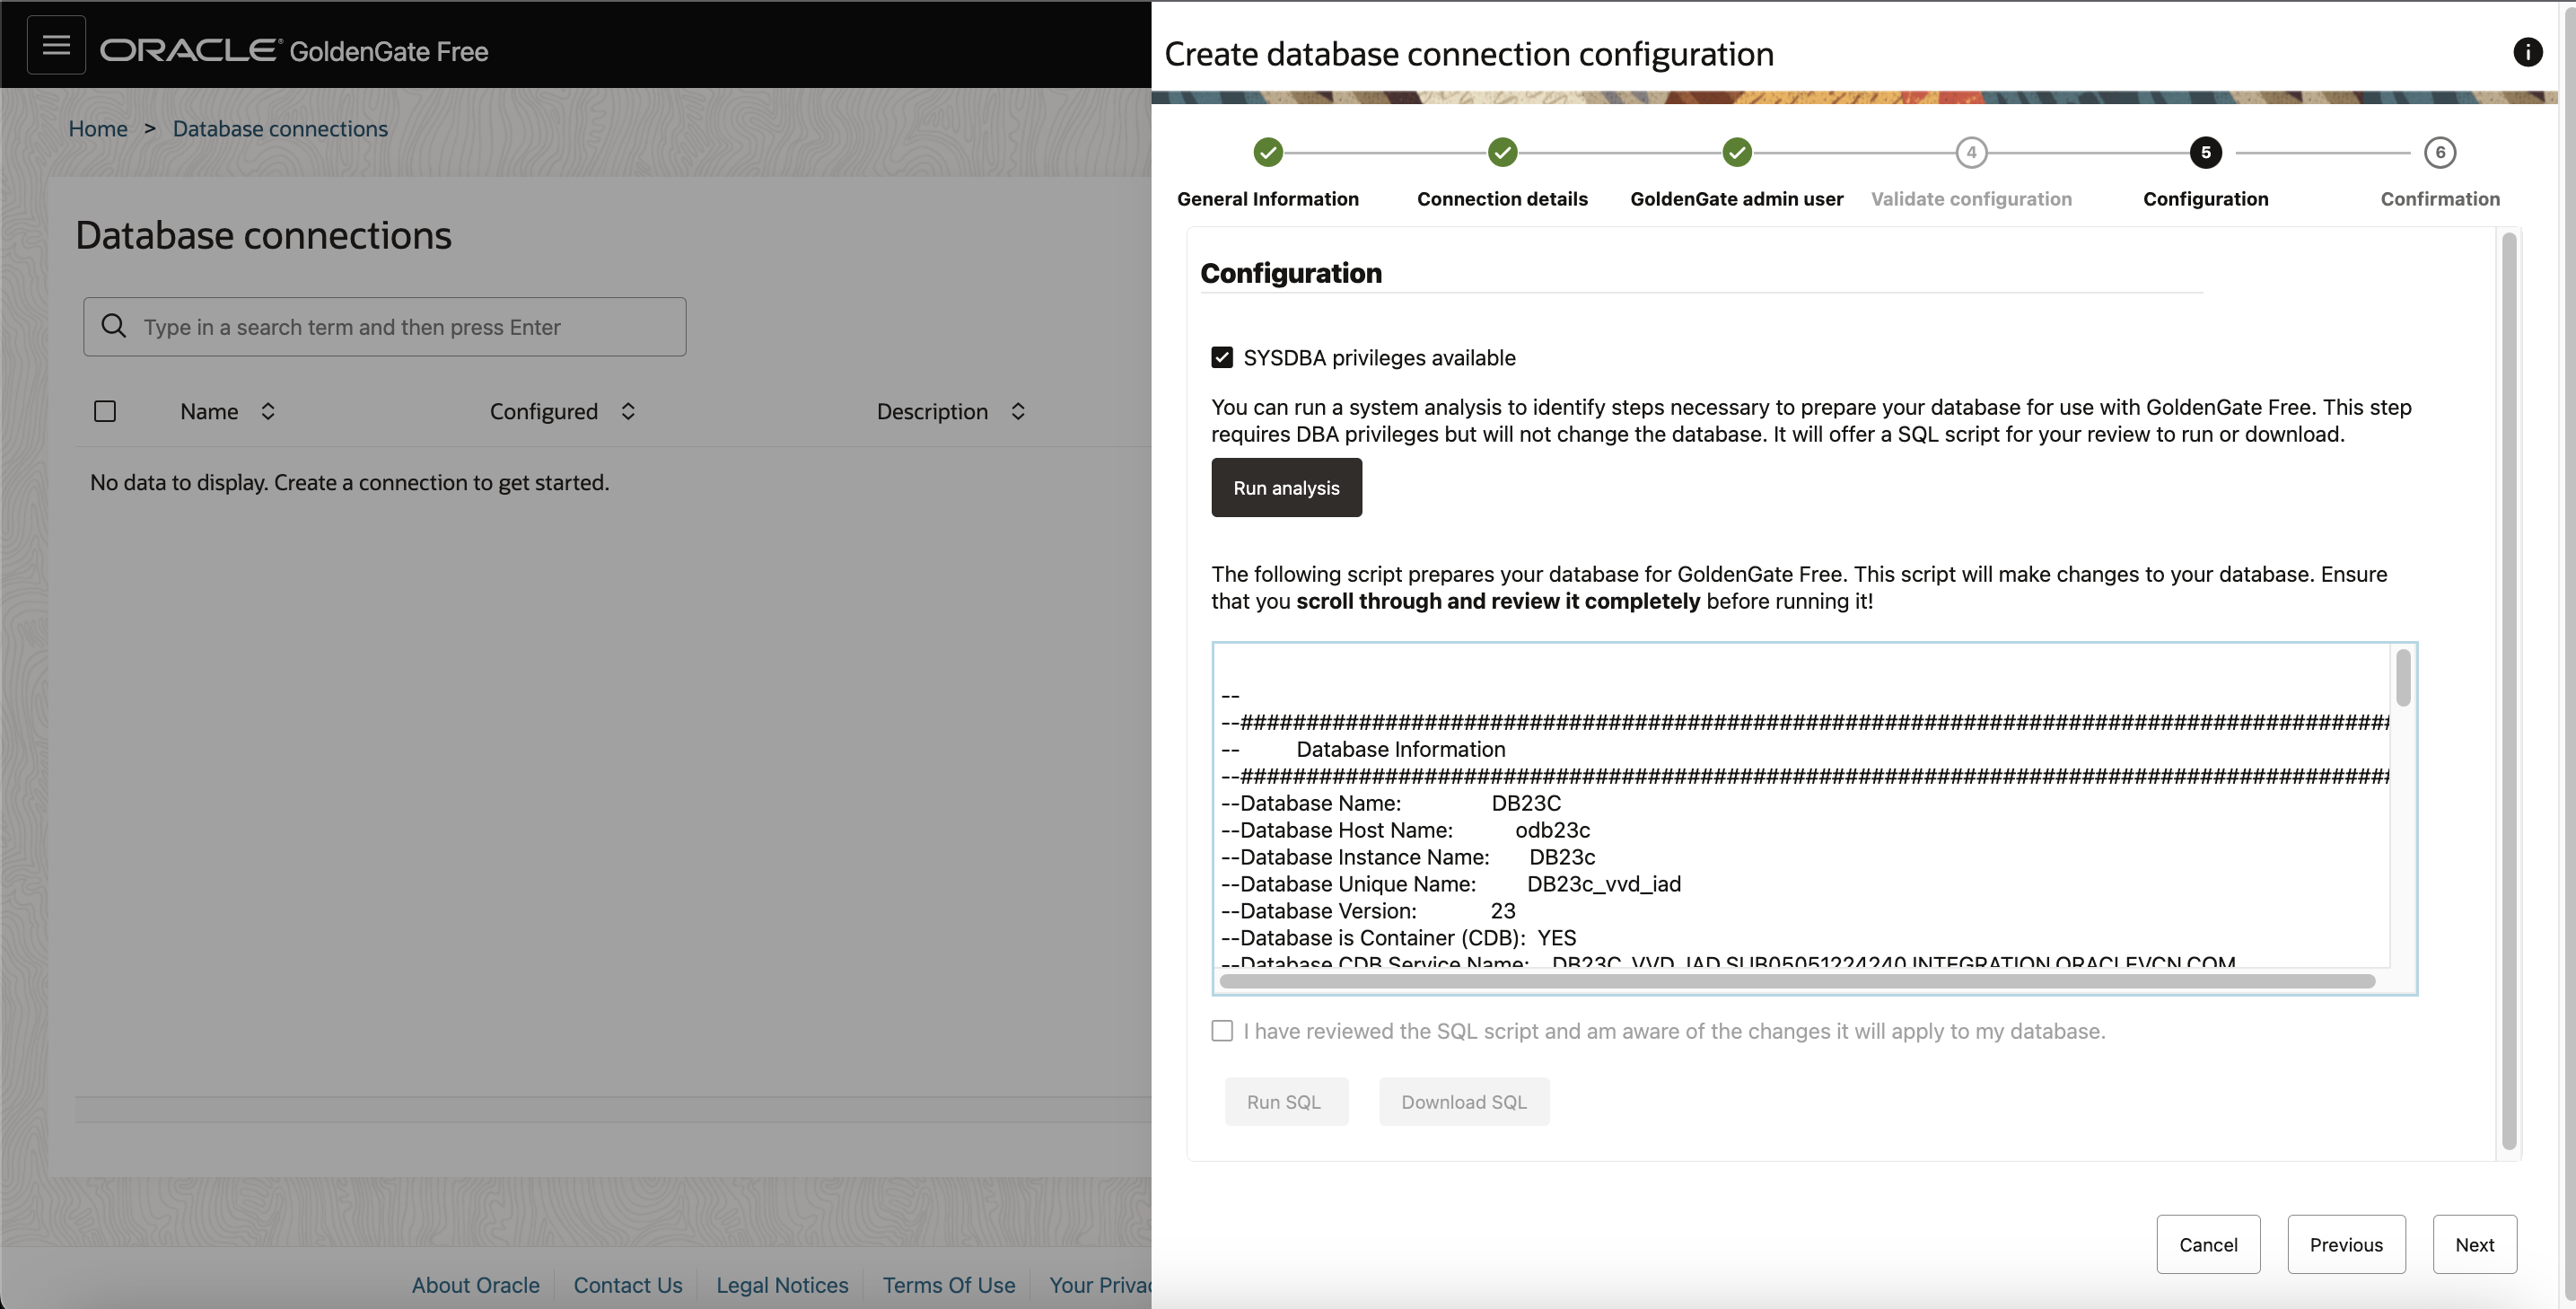Viewport: 2576px width, 1309px height.
Task: Sort by Description column arrows
Action: (1018, 411)
